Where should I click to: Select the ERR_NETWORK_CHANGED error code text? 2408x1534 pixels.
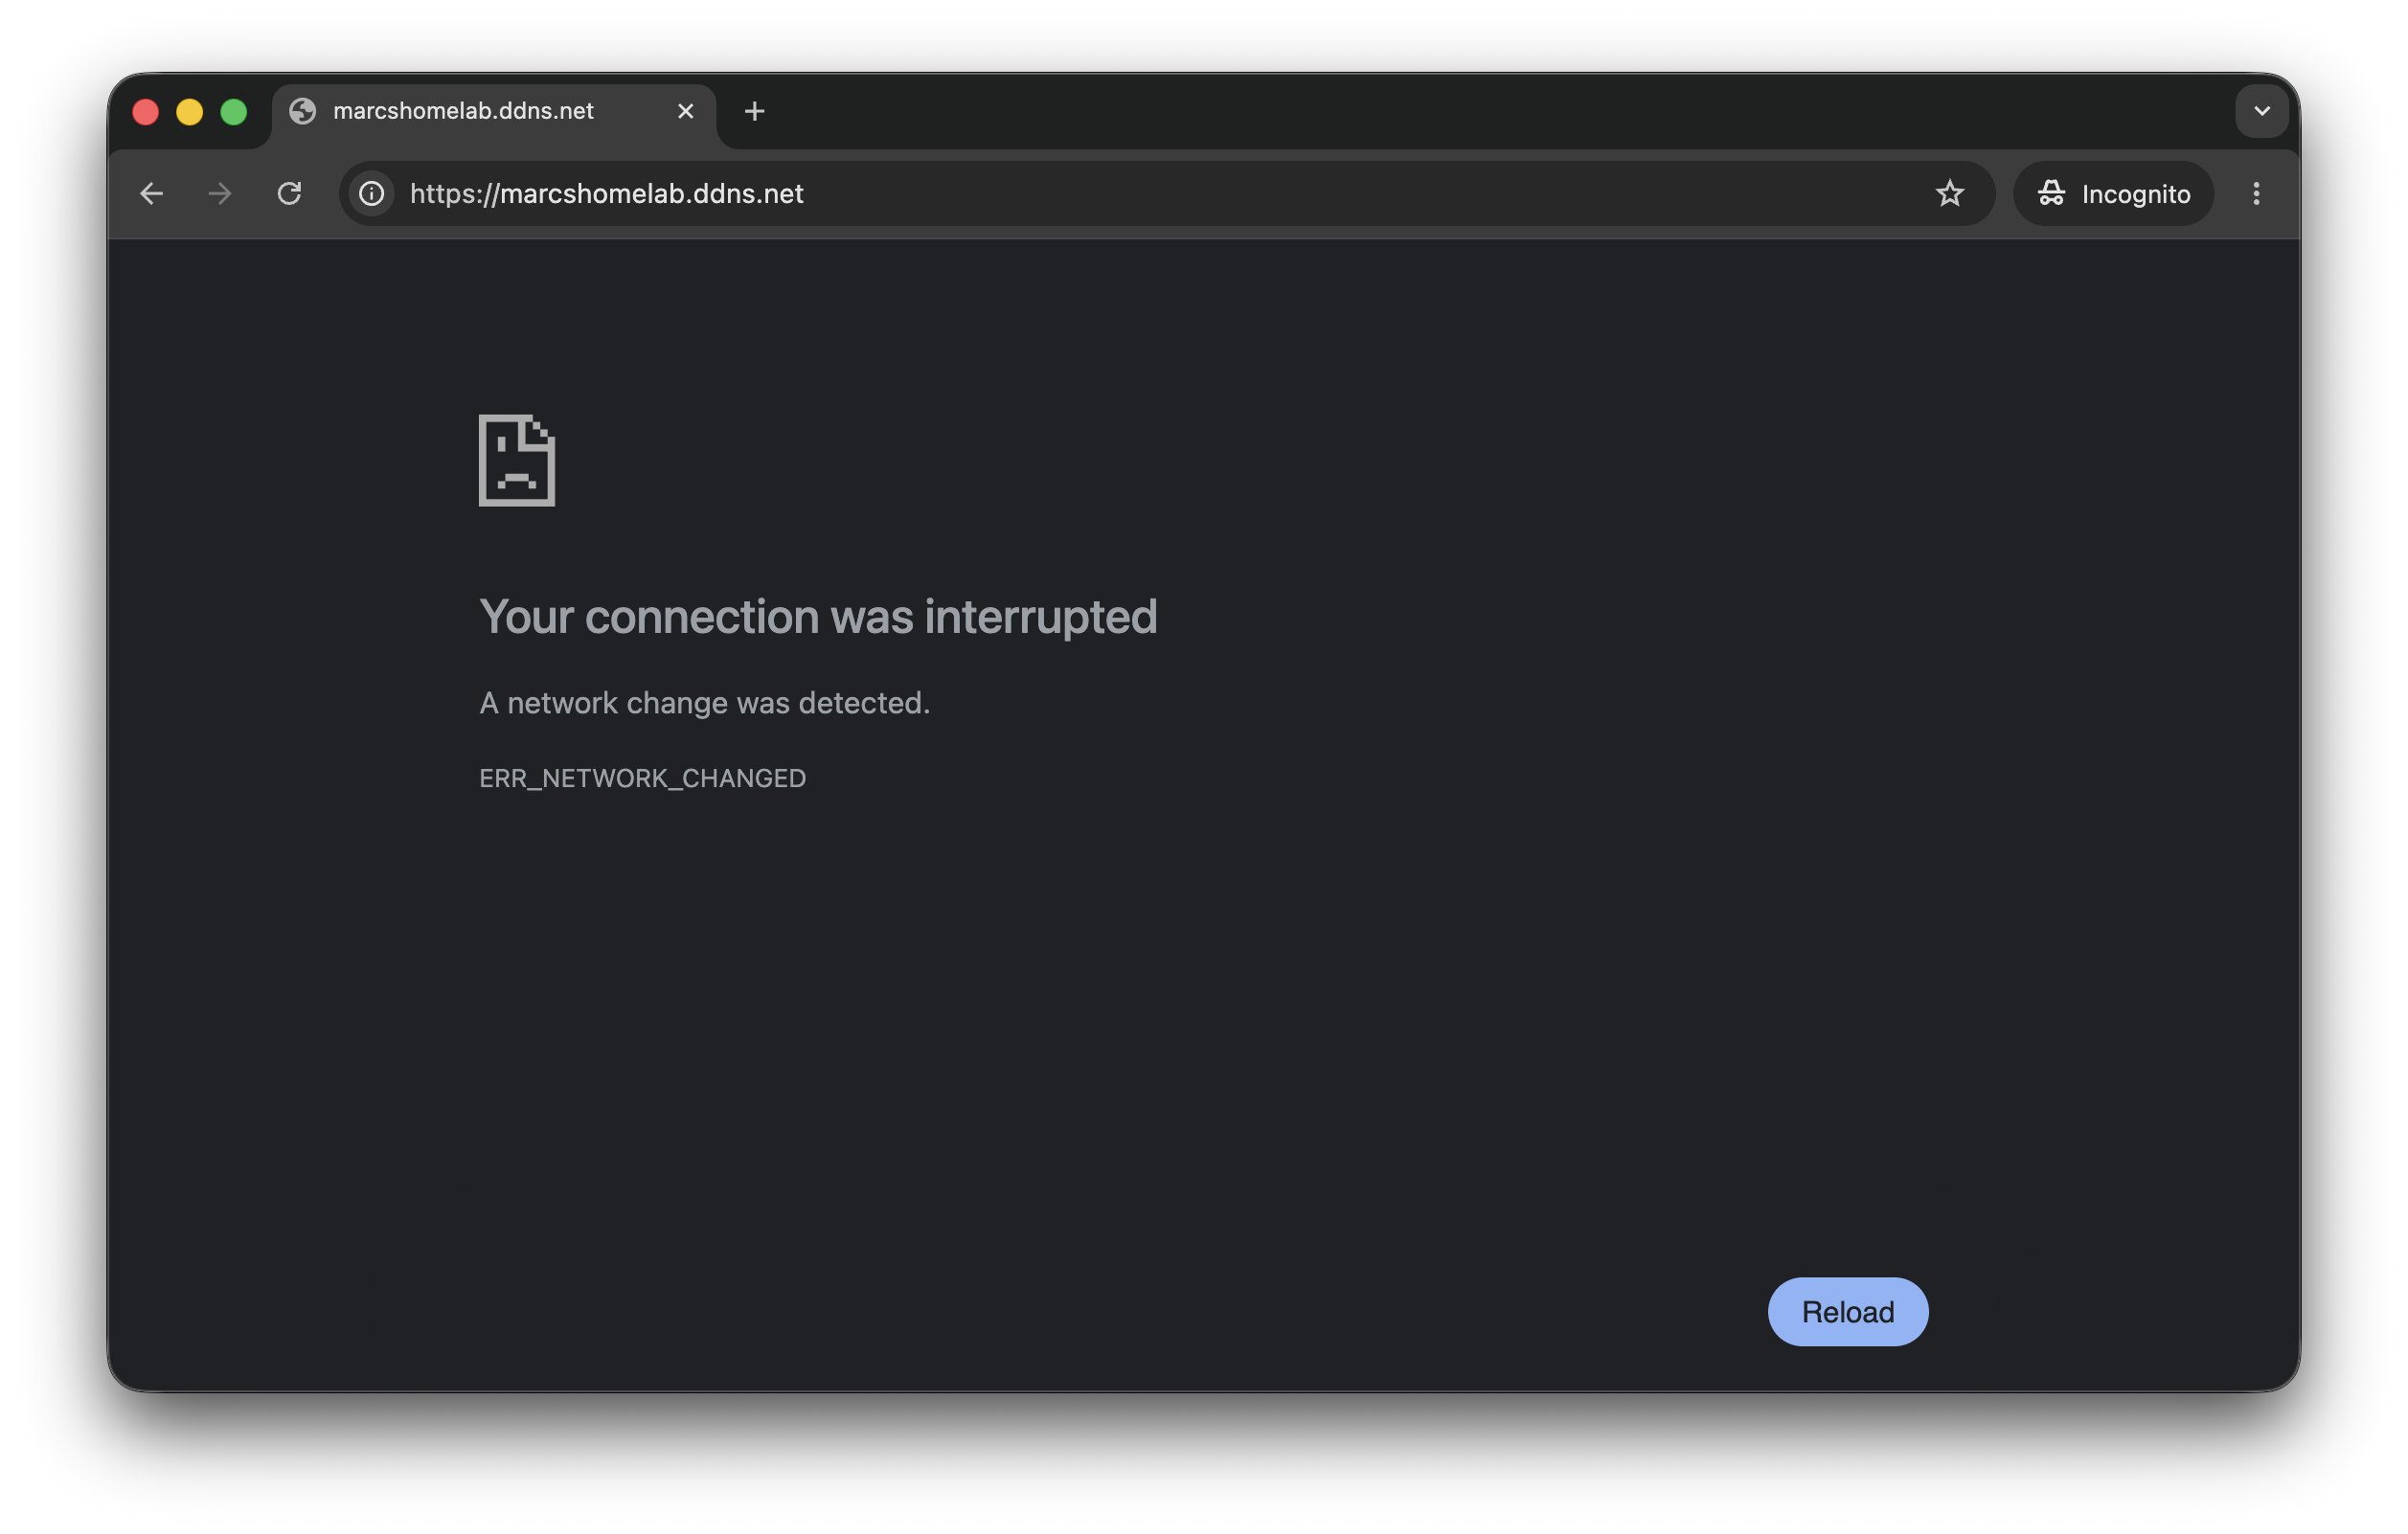[x=642, y=779]
